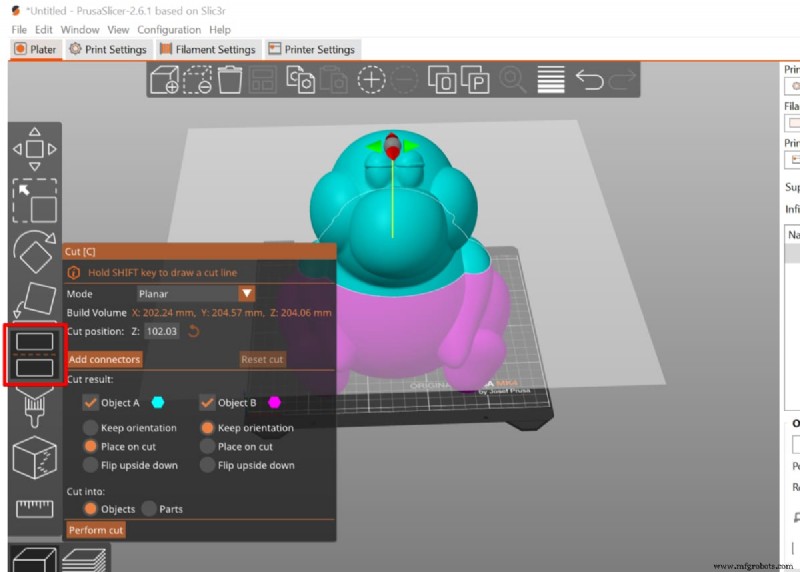This screenshot has height=572, width=800.
Task: Toggle the Object A checkbox
Action: pyautogui.click(x=90, y=403)
